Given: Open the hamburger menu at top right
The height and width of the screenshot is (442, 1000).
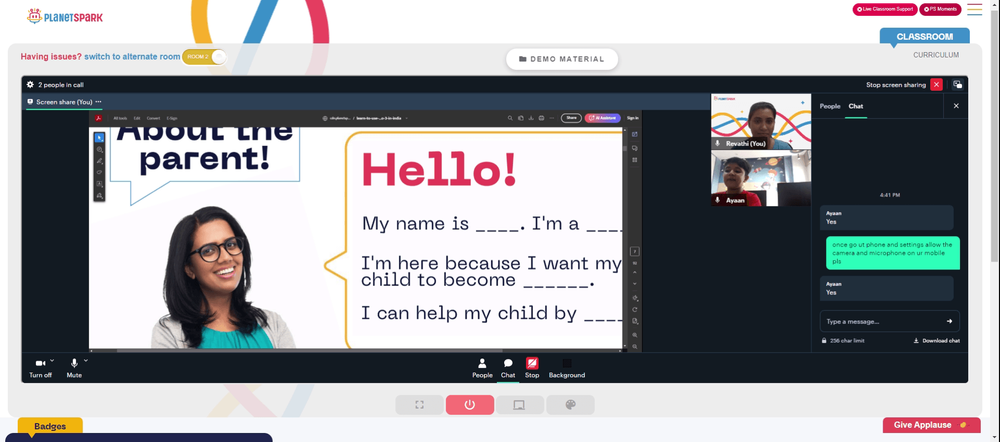Looking at the screenshot, I should point(974,9).
